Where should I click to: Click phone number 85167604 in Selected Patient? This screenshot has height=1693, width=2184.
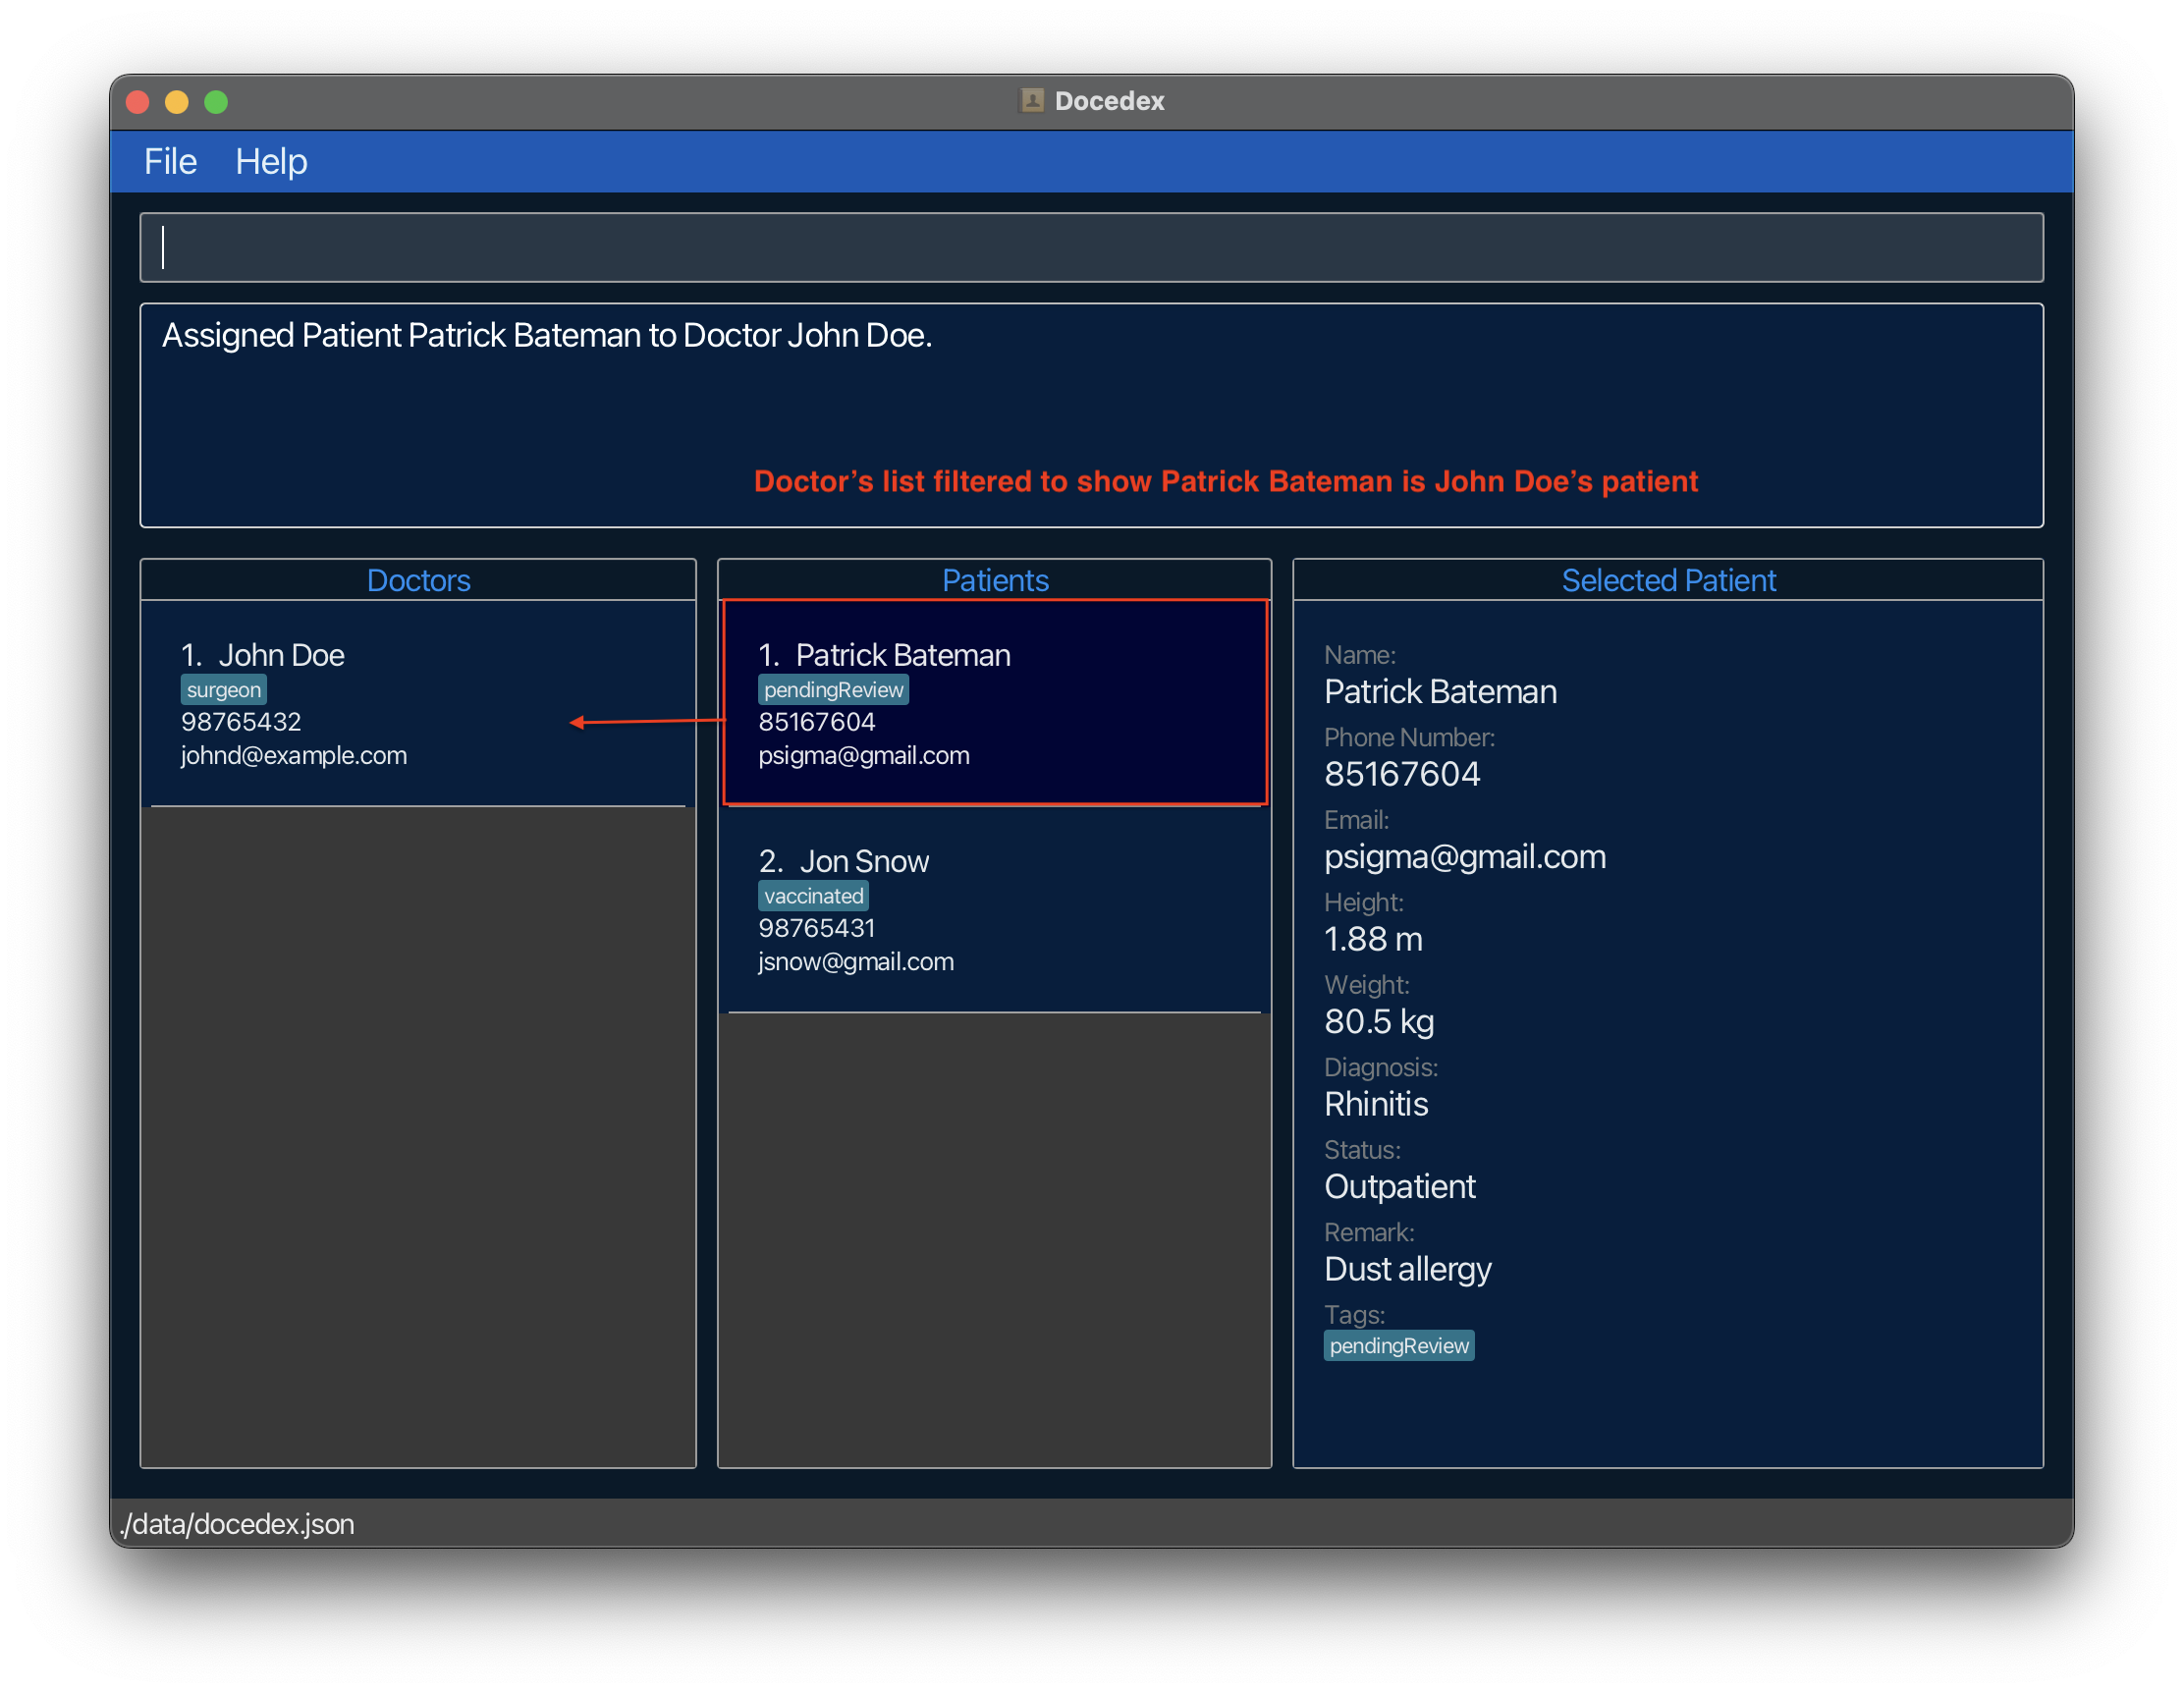tap(1402, 774)
